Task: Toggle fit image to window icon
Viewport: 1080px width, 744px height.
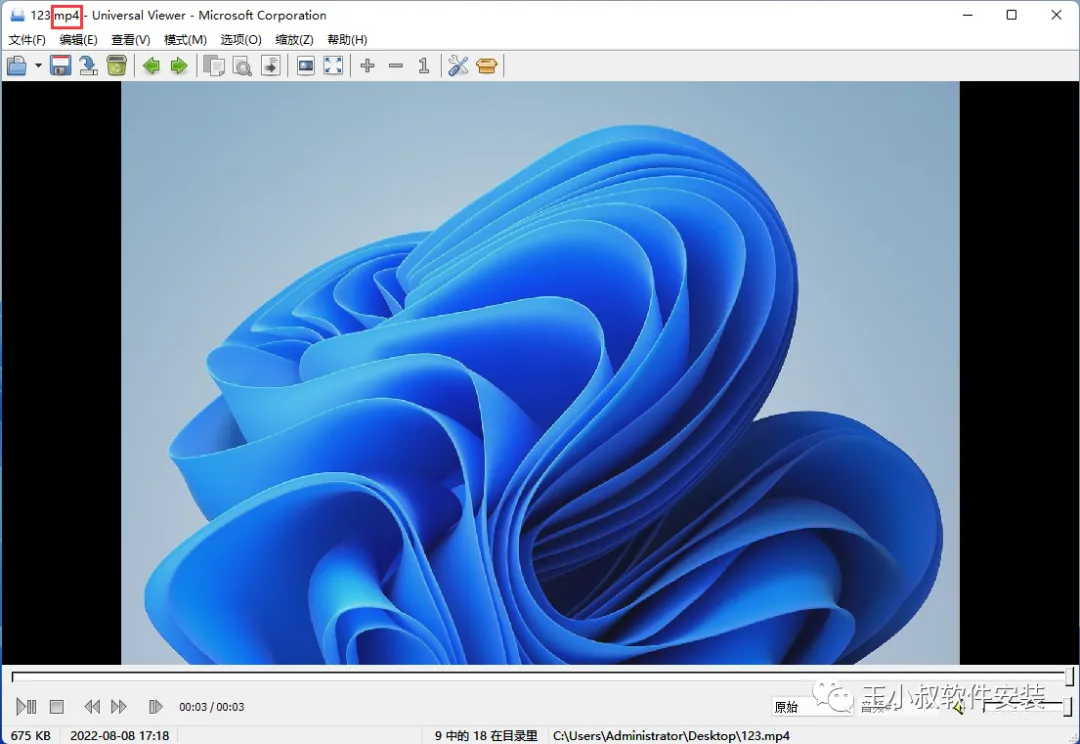Action: 305,66
